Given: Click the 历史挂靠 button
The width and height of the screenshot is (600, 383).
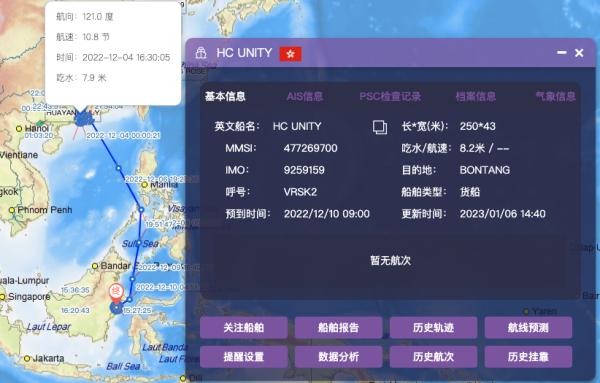Looking at the screenshot, I should click(x=528, y=357).
